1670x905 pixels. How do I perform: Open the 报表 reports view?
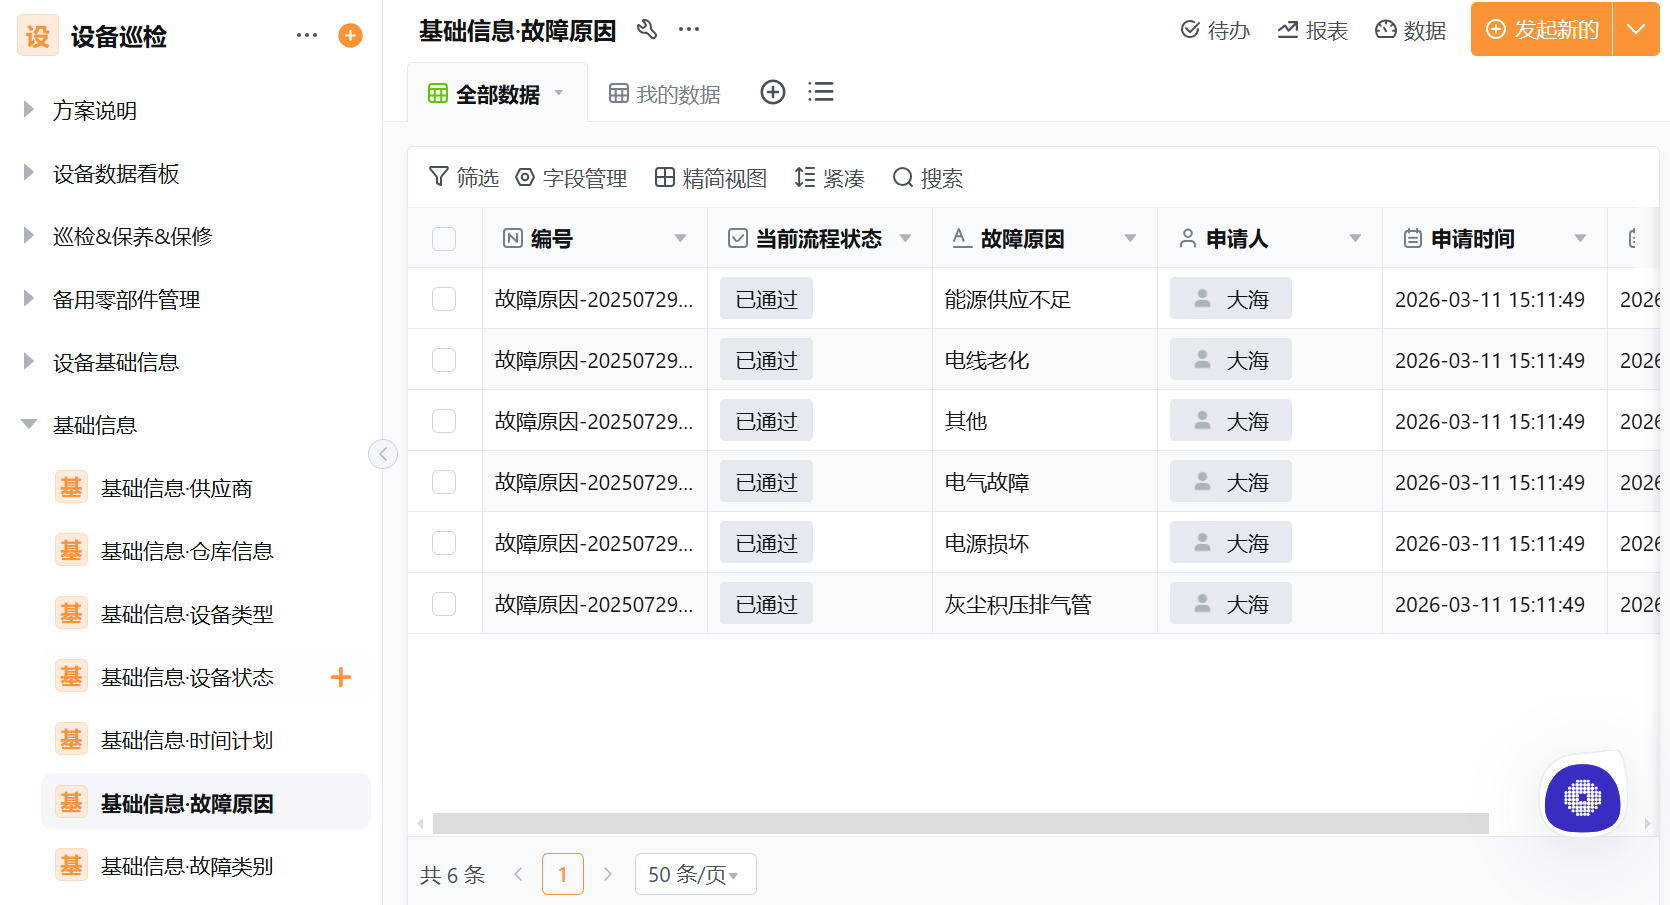click(1311, 29)
